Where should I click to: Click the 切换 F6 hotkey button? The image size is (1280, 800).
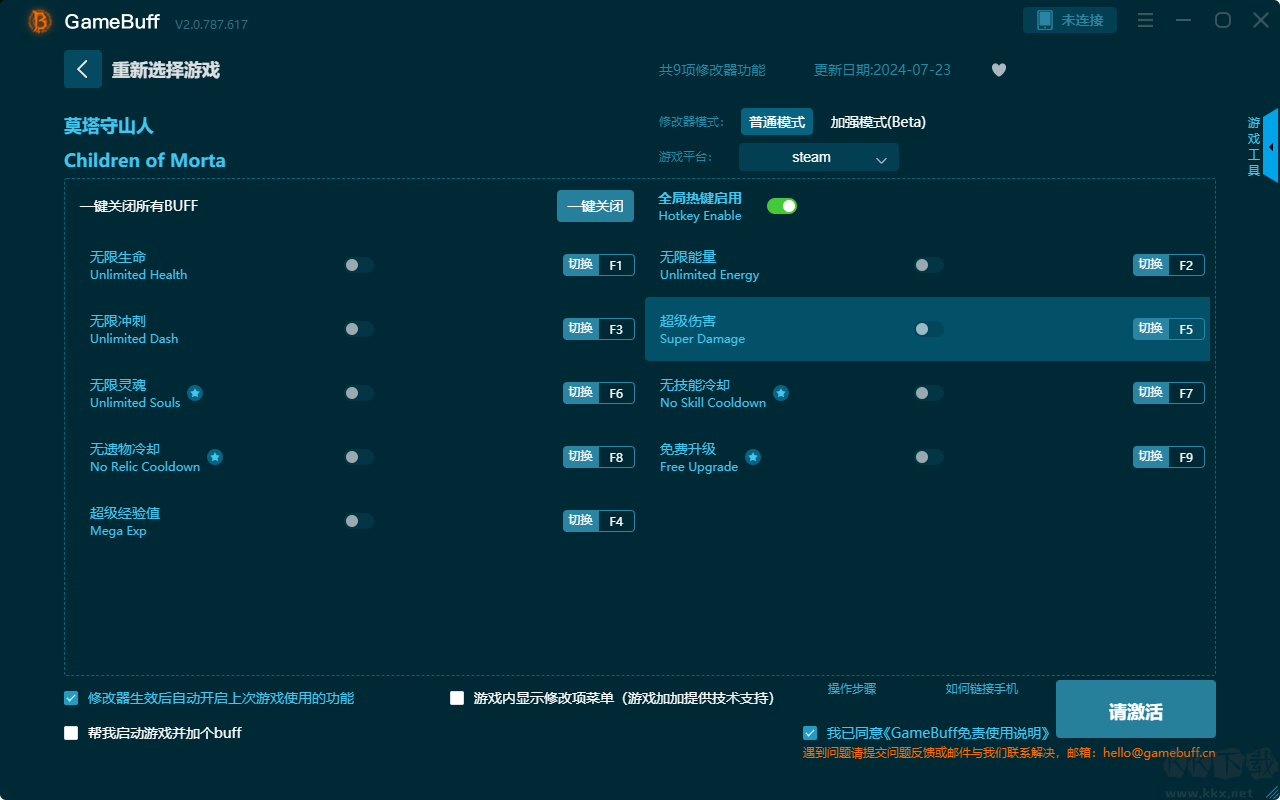pyautogui.click(x=599, y=393)
